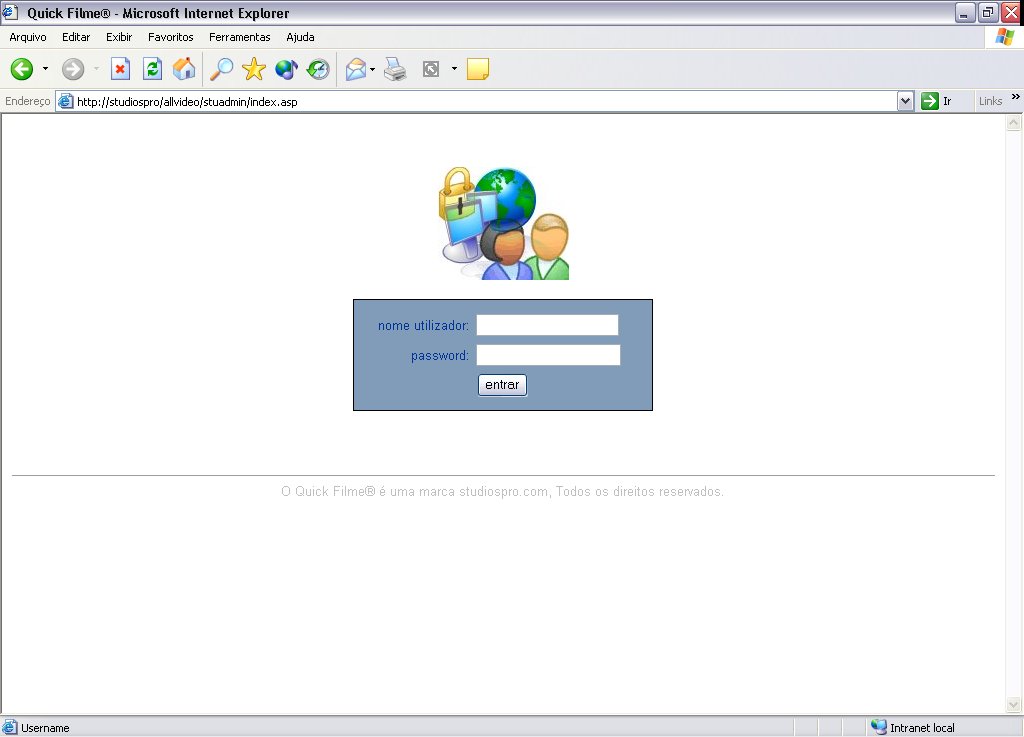Click inside the password field
Image resolution: width=1024 pixels, height=737 pixels.
tap(548, 355)
